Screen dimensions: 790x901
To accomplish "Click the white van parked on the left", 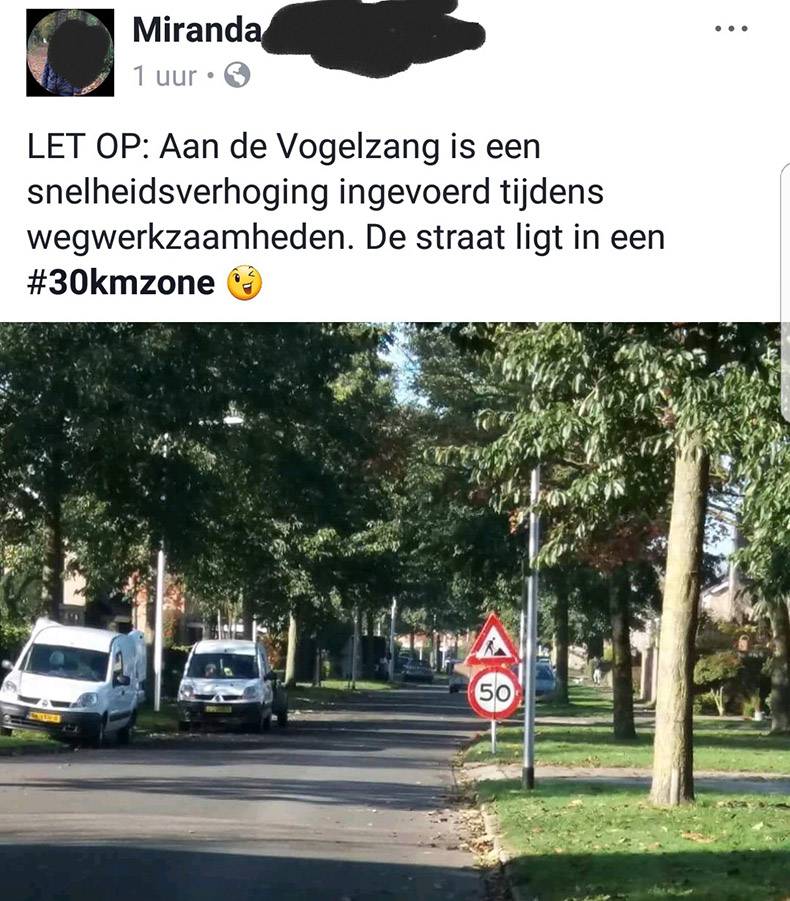I will tap(72, 681).
